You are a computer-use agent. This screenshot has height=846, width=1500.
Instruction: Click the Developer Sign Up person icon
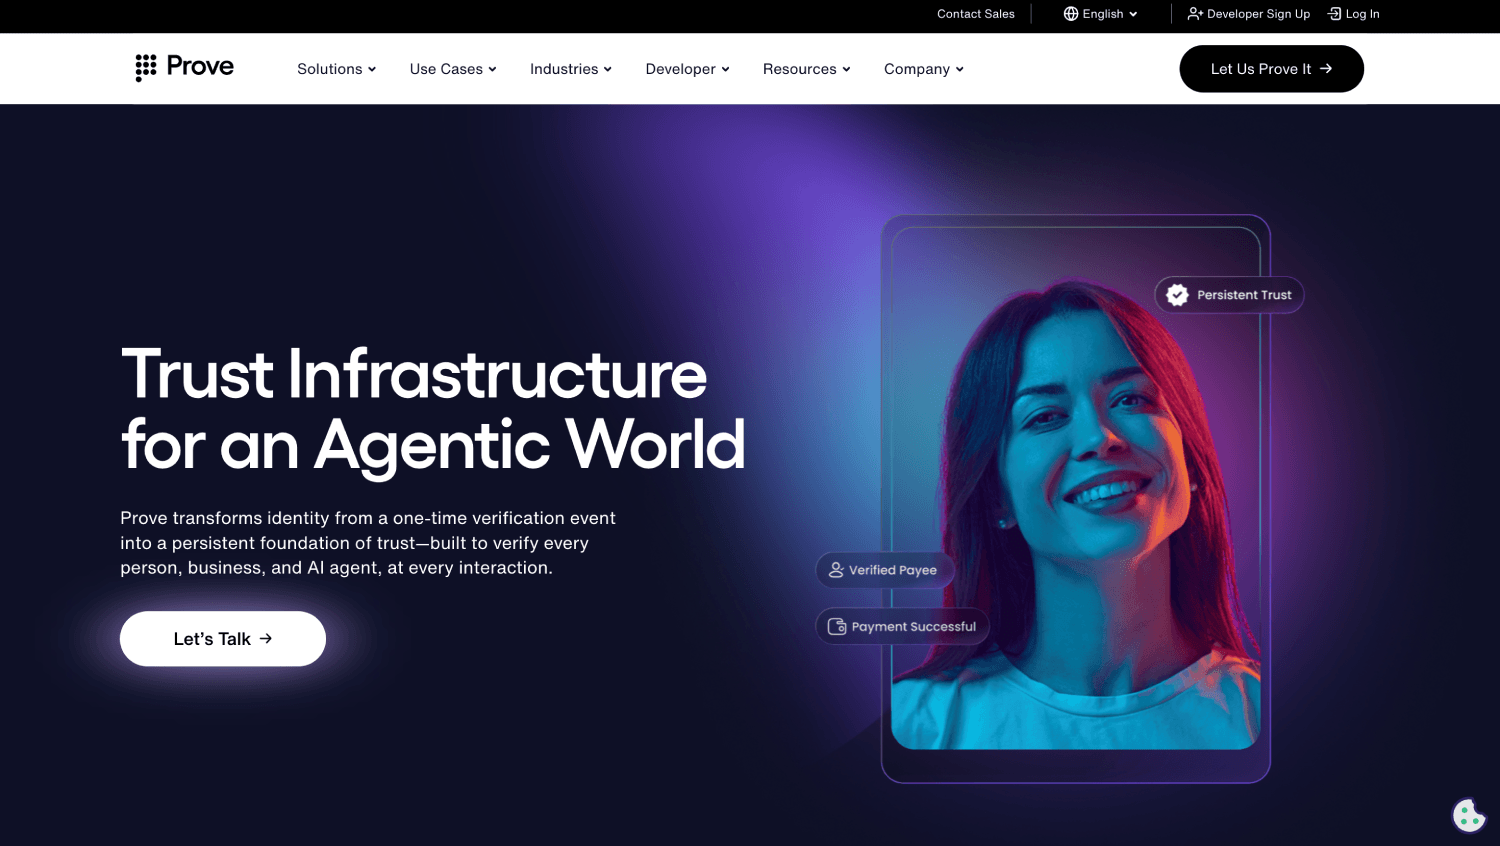[1195, 14]
